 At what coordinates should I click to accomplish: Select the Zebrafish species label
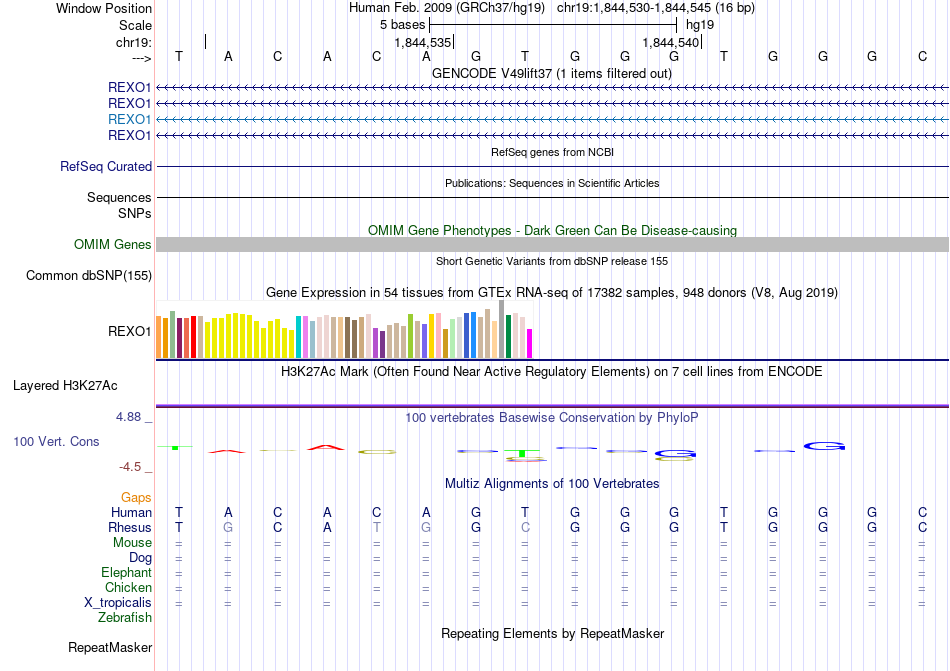125,618
